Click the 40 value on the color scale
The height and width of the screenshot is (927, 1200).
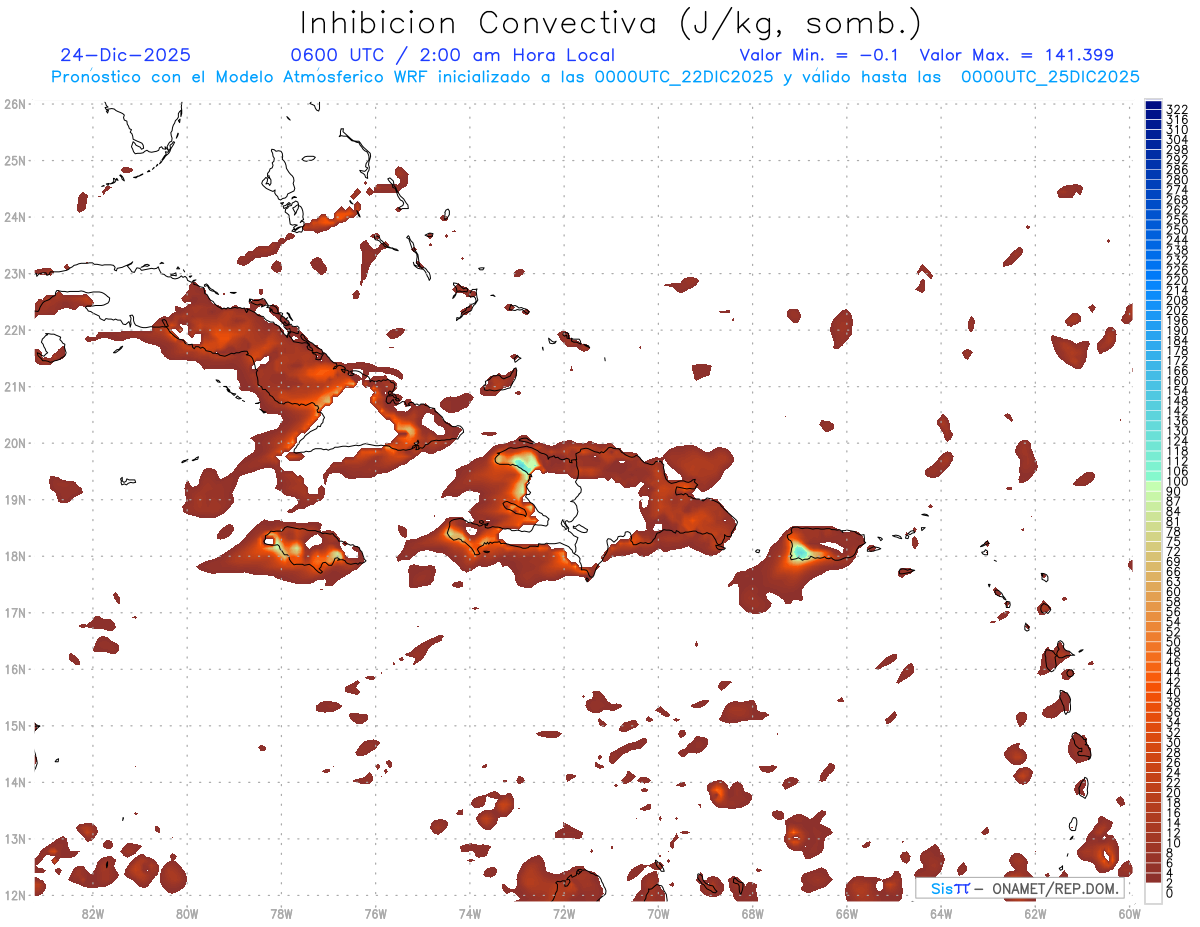click(1174, 691)
